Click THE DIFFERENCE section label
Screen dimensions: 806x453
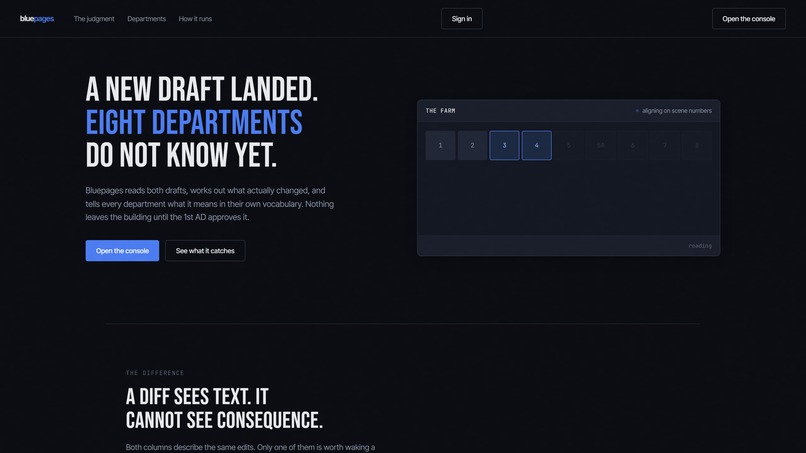[x=155, y=373]
